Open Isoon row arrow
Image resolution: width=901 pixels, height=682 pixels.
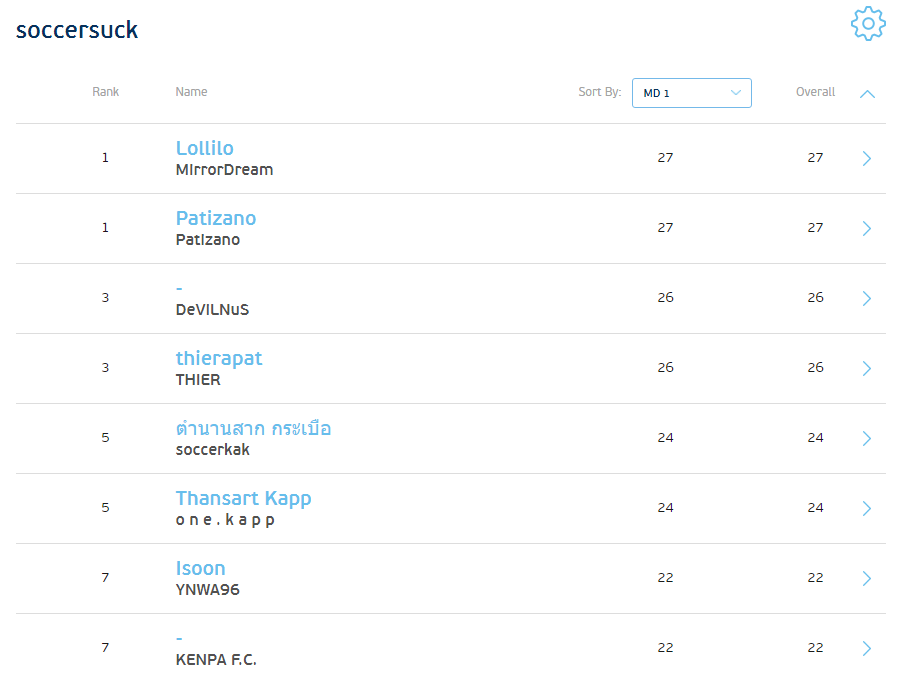866,578
